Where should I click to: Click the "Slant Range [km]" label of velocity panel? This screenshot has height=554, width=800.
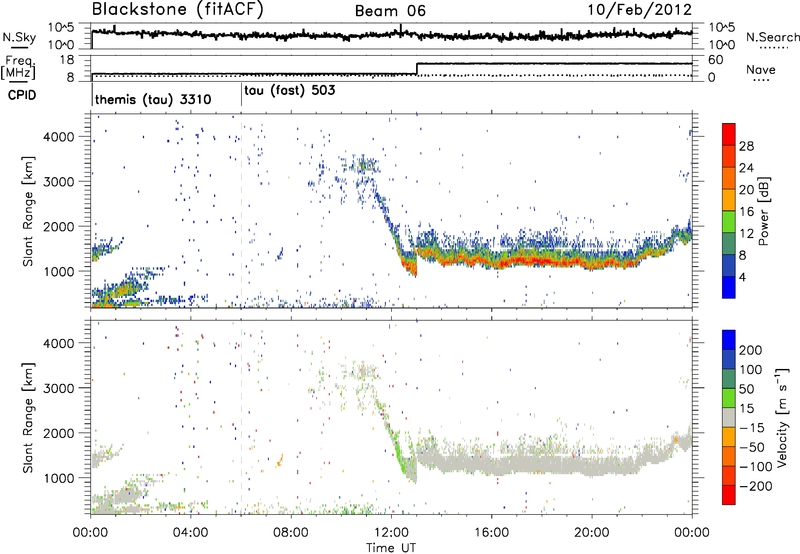pyautogui.click(x=29, y=417)
